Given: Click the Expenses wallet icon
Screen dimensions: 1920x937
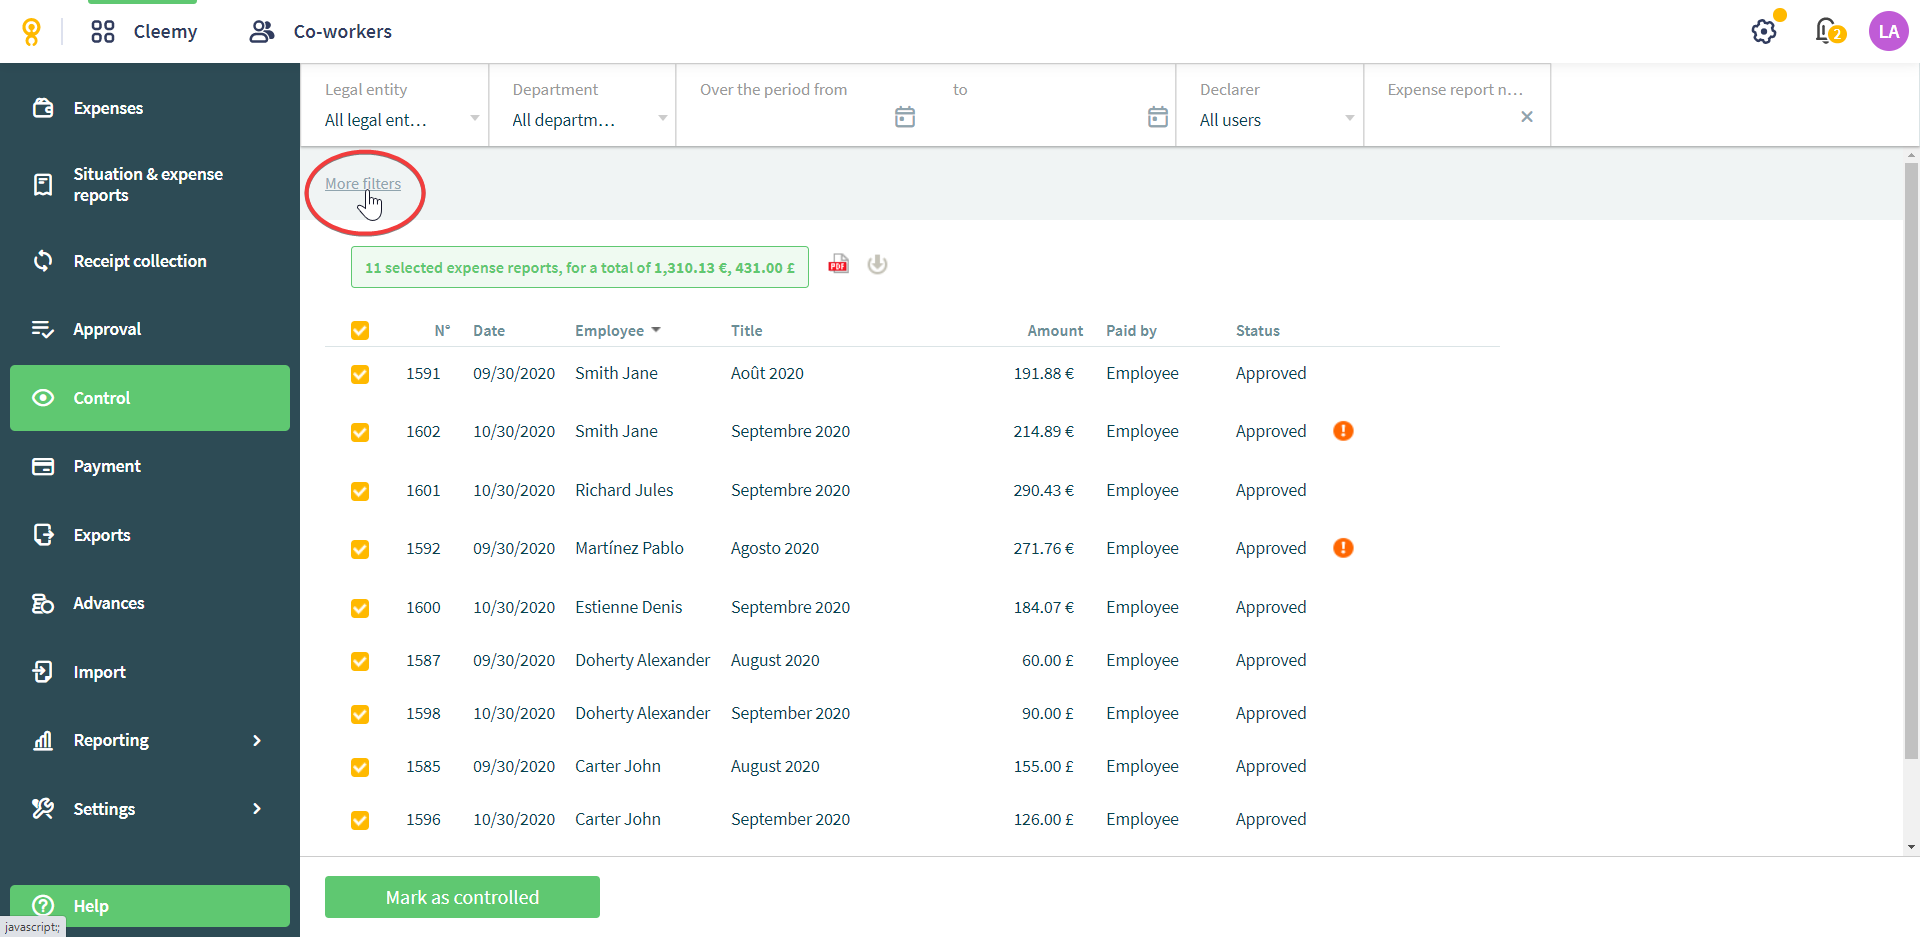Looking at the screenshot, I should (43, 108).
